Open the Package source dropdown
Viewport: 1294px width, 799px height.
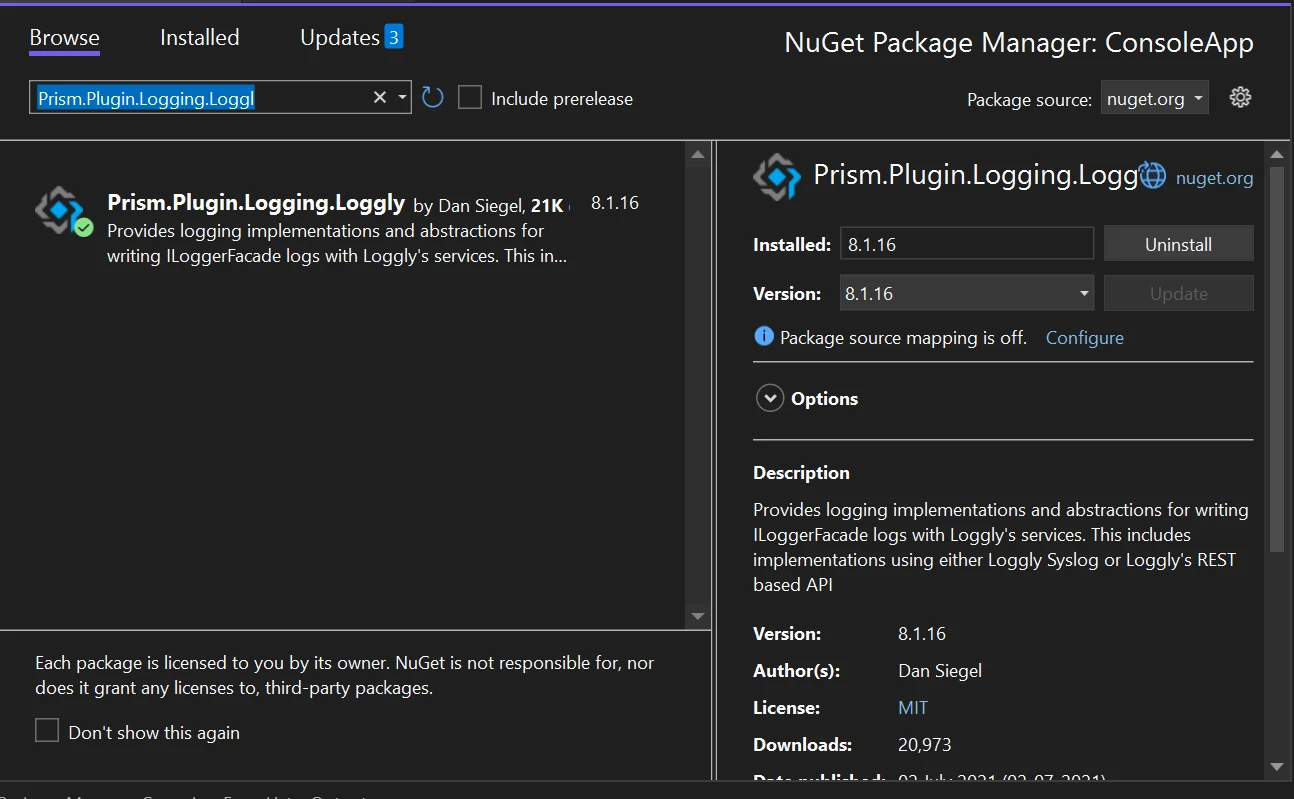(1155, 98)
